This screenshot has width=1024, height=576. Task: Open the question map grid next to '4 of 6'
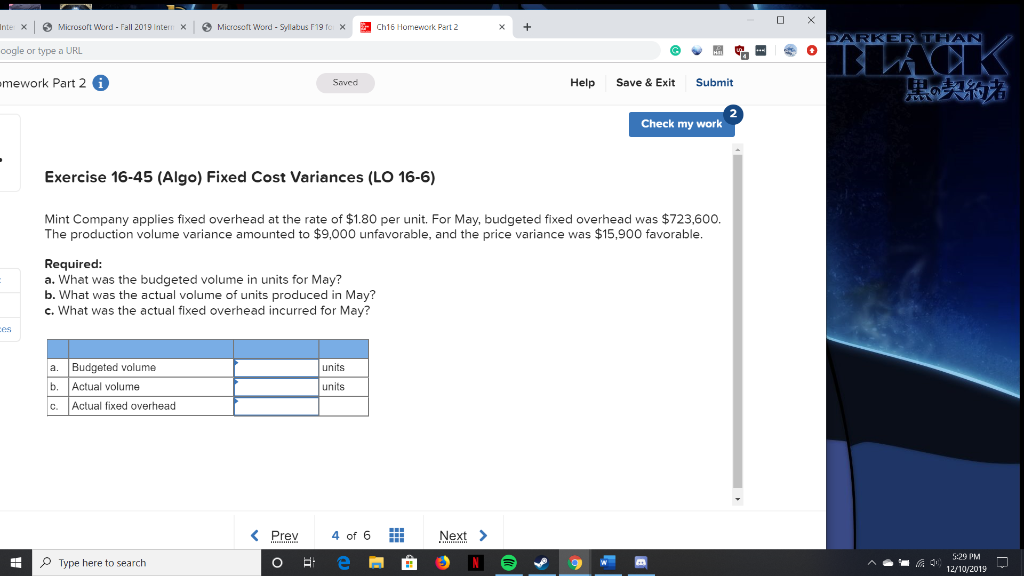pos(397,536)
